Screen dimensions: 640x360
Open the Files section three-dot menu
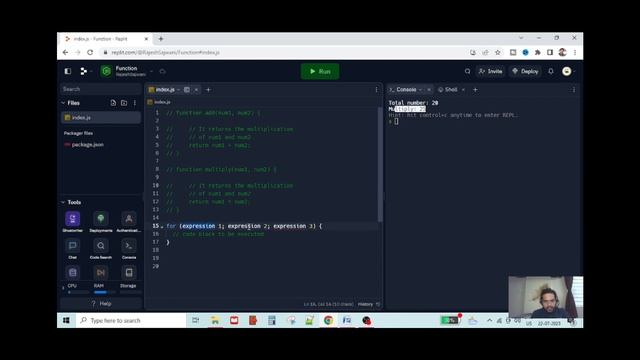tap(135, 103)
